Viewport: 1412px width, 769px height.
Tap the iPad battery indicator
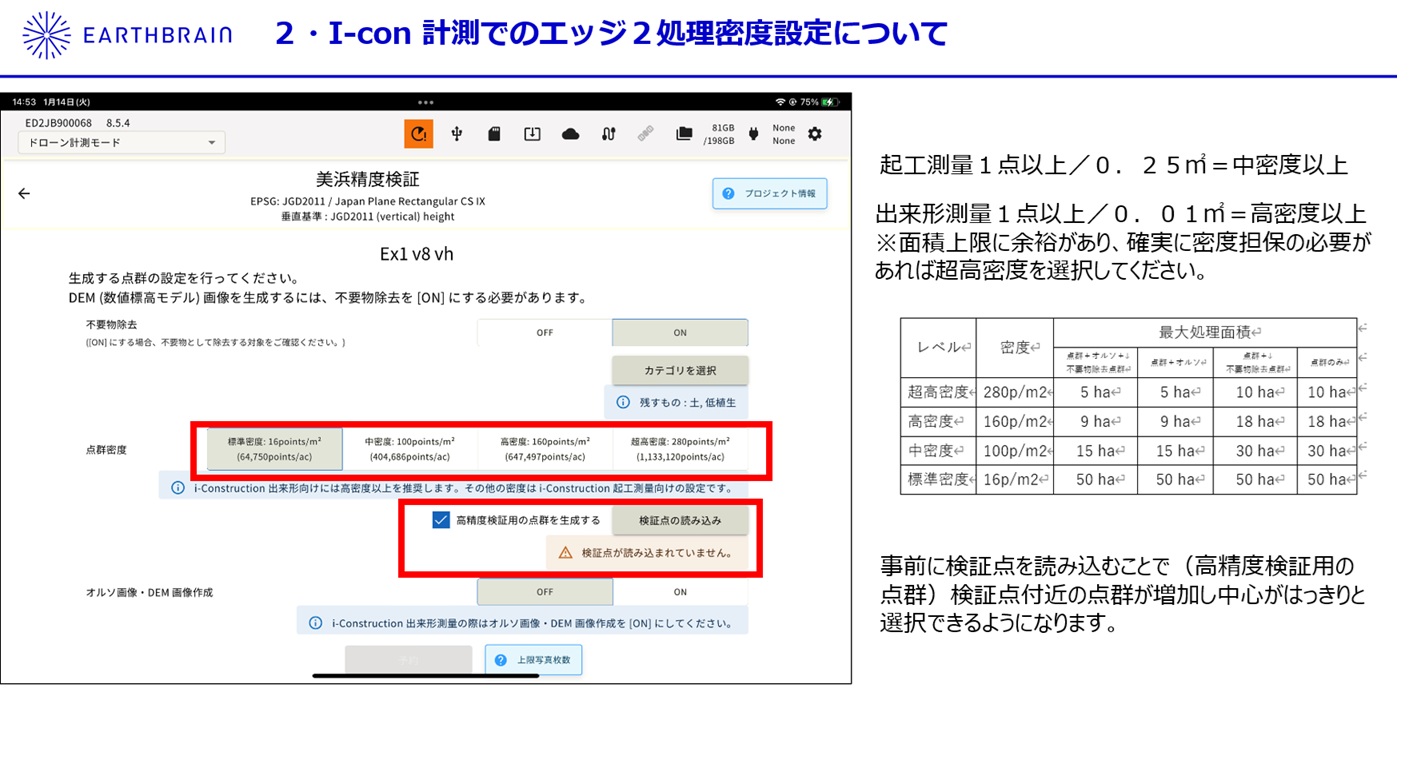[830, 102]
